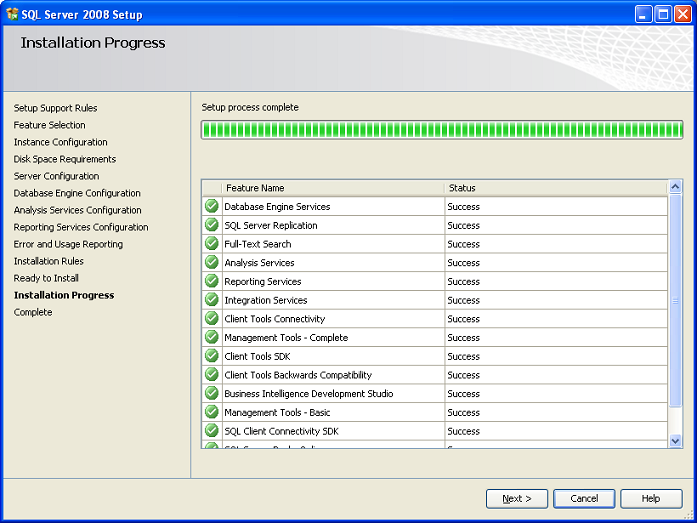Minimize the SQL Server 2008 Setup window
The width and height of the screenshot is (697, 523).
pos(643,14)
